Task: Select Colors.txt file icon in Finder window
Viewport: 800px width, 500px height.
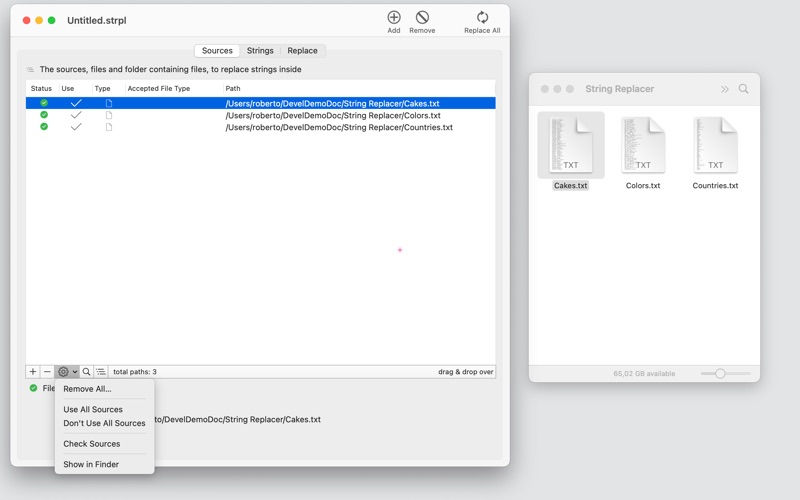Action: (643, 144)
